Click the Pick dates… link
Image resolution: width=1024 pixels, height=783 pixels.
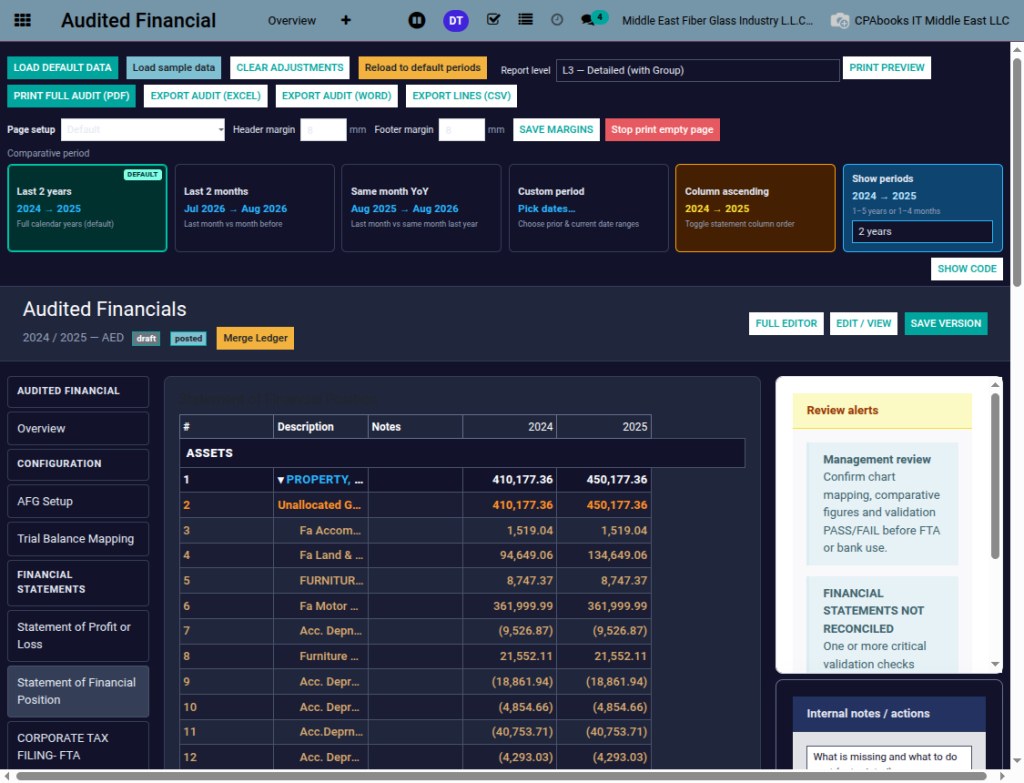(x=547, y=208)
